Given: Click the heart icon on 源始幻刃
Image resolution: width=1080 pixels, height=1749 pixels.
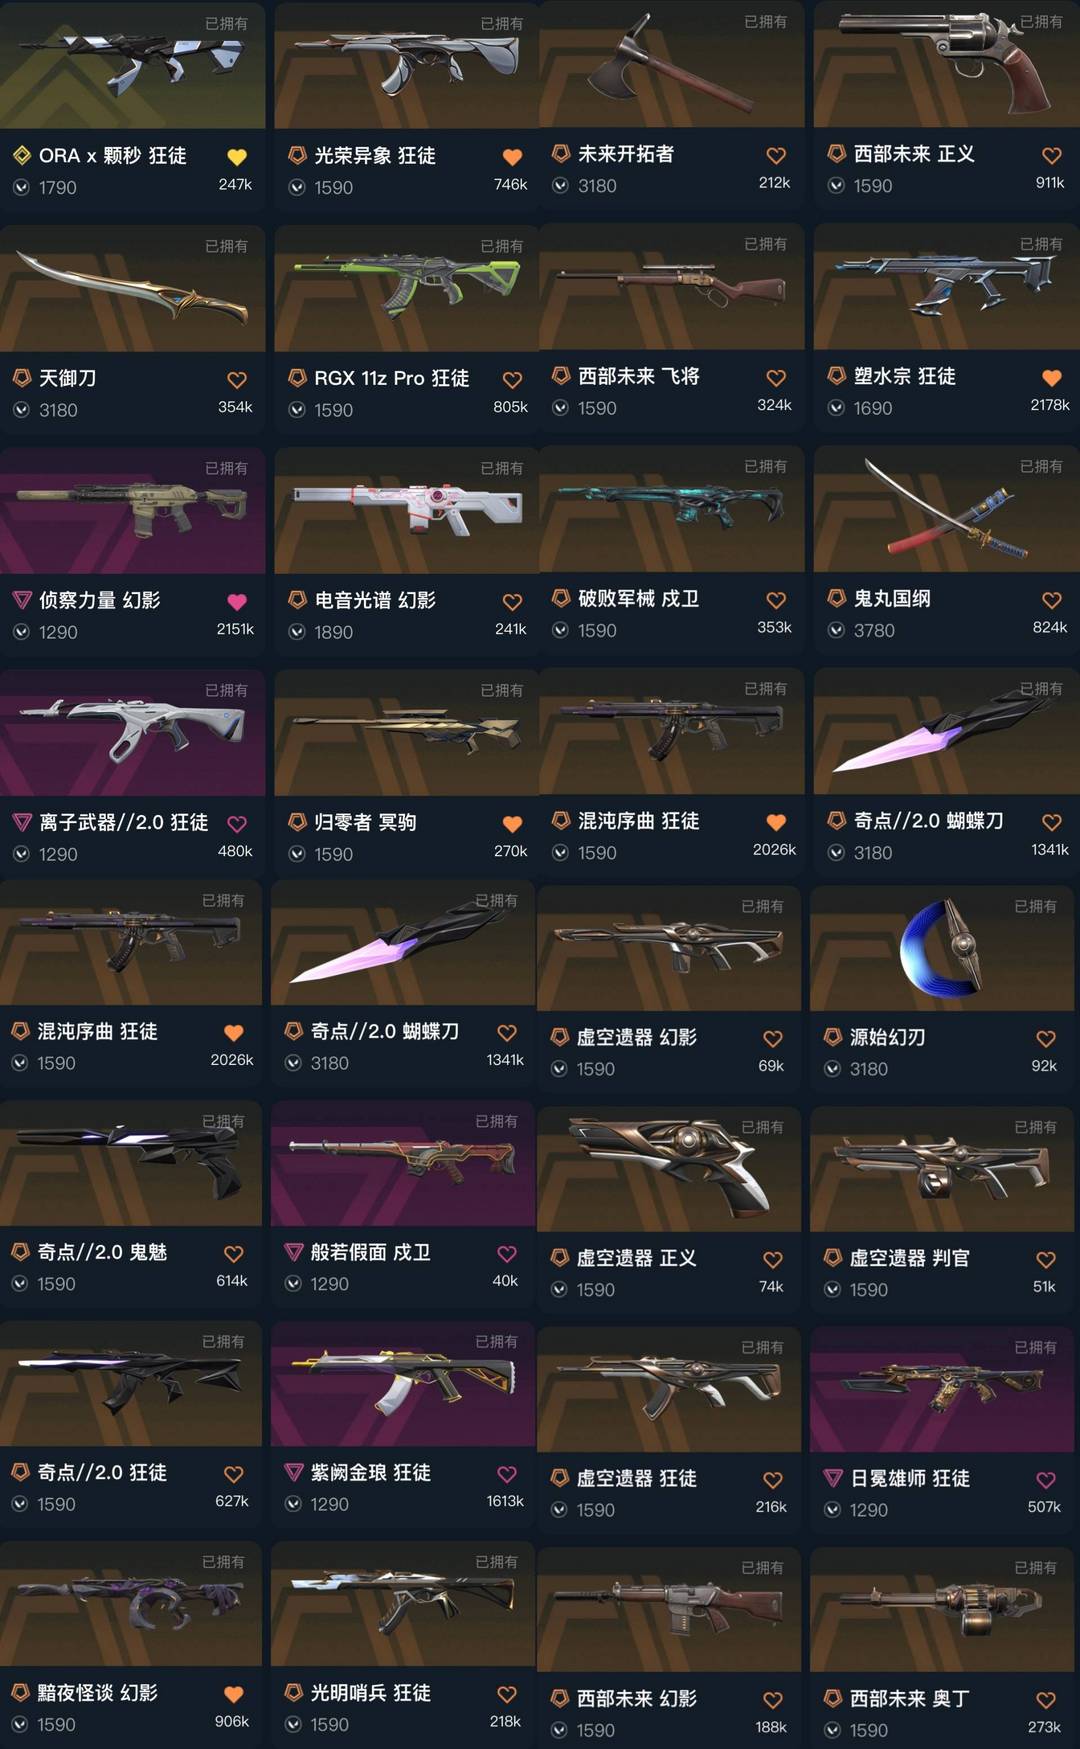Looking at the screenshot, I should coord(1046,1038).
